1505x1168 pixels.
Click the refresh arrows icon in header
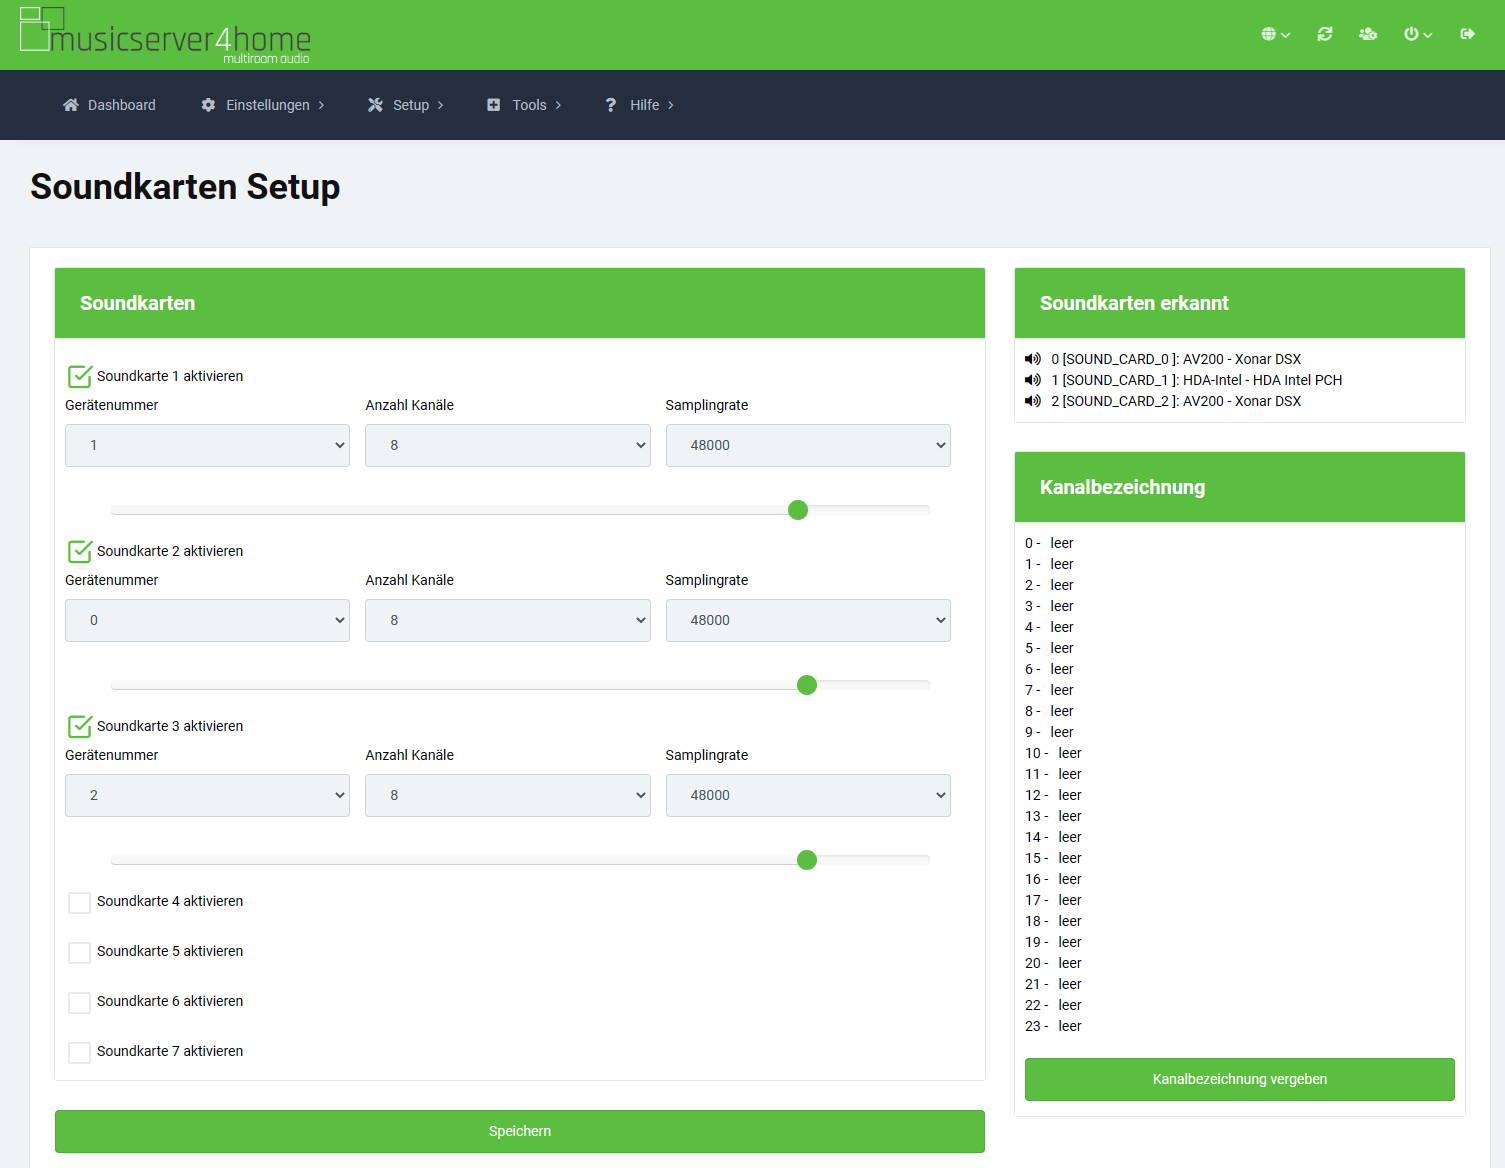[1325, 34]
